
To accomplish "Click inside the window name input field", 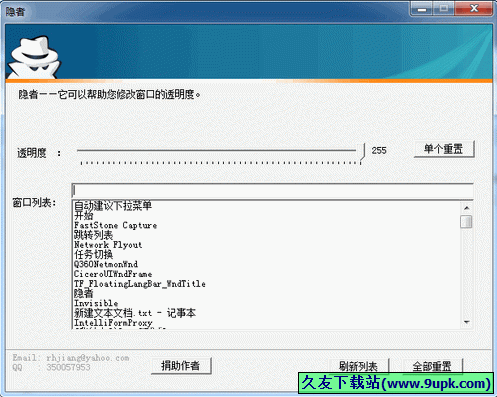I will click(272, 191).
